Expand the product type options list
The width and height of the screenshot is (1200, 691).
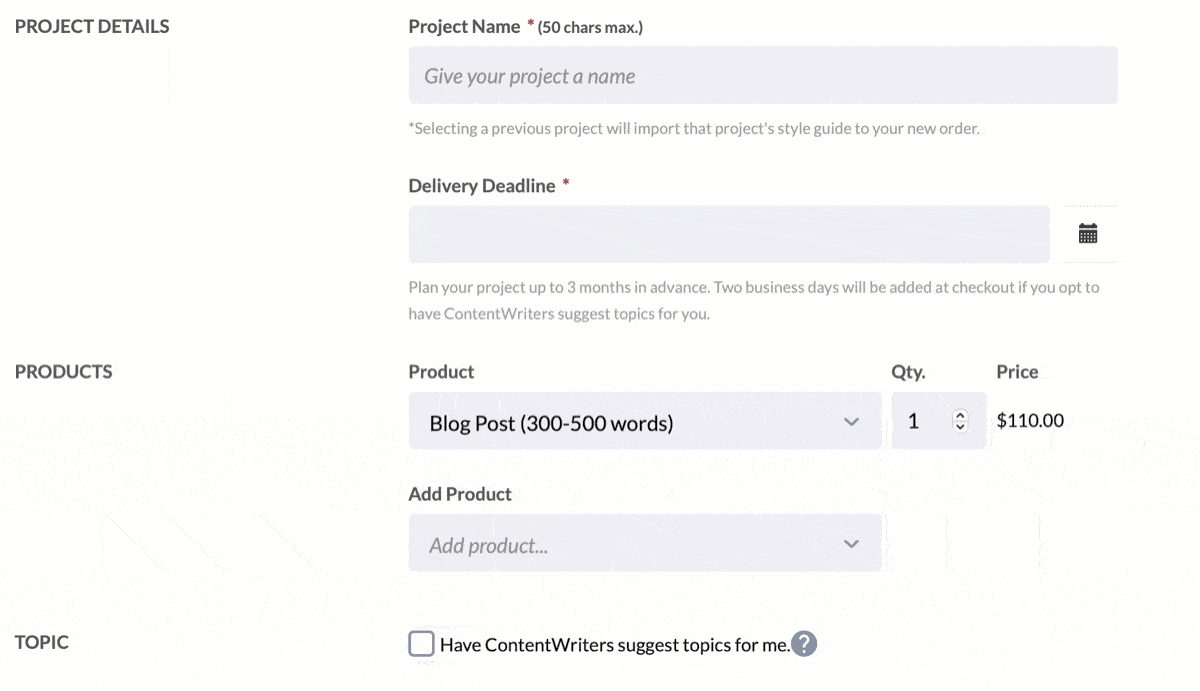click(645, 421)
